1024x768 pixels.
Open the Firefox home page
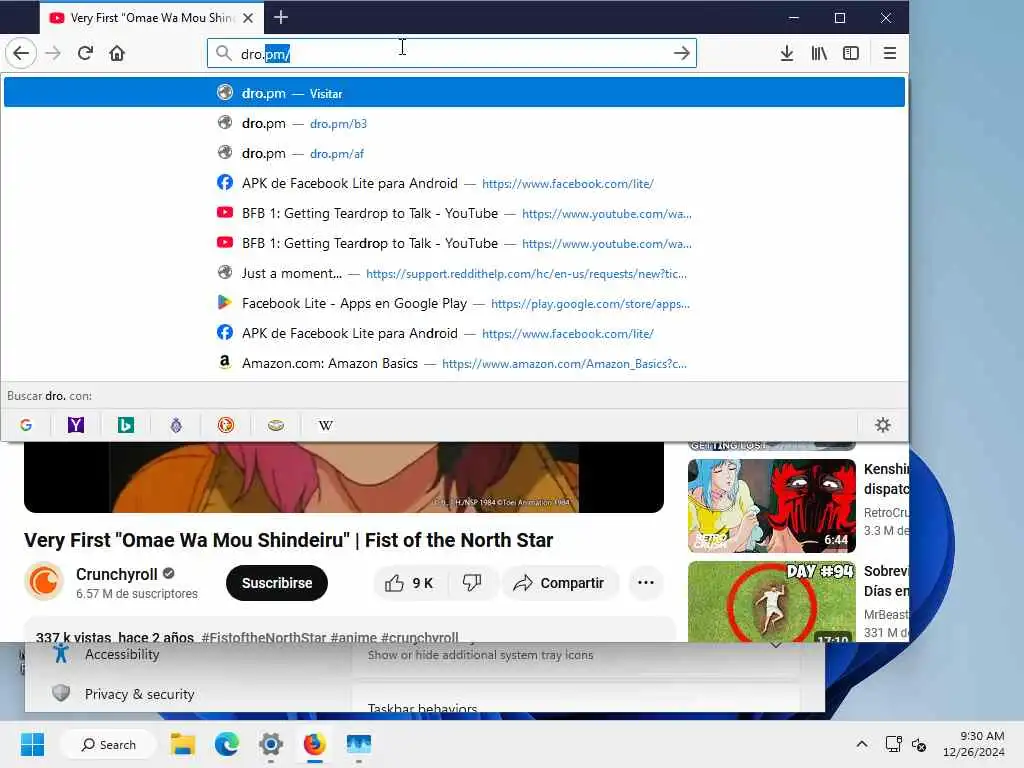click(117, 53)
